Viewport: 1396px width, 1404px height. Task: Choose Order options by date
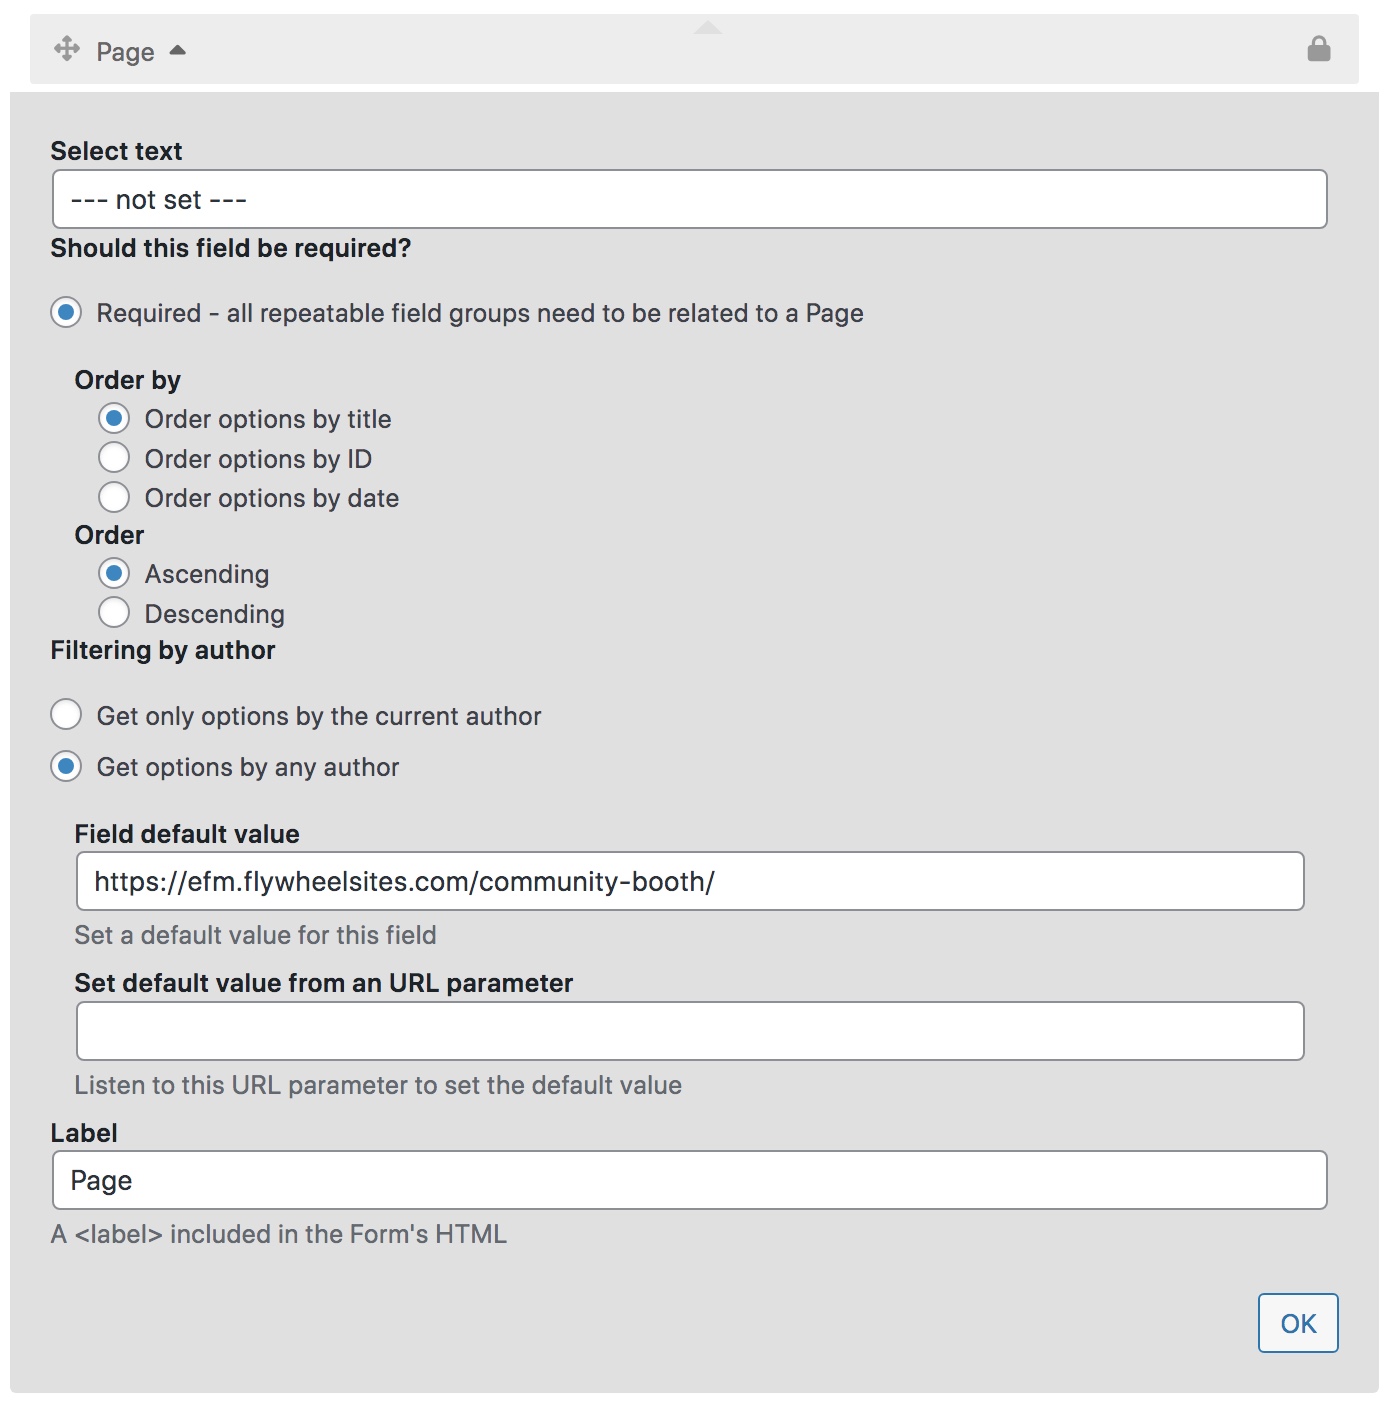(x=114, y=497)
